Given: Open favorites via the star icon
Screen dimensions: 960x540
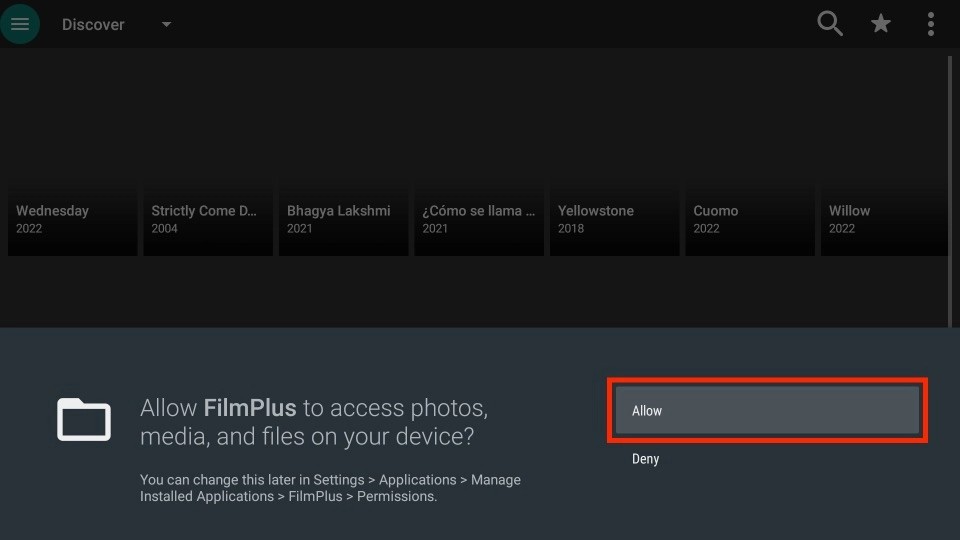Looking at the screenshot, I should 880,24.
